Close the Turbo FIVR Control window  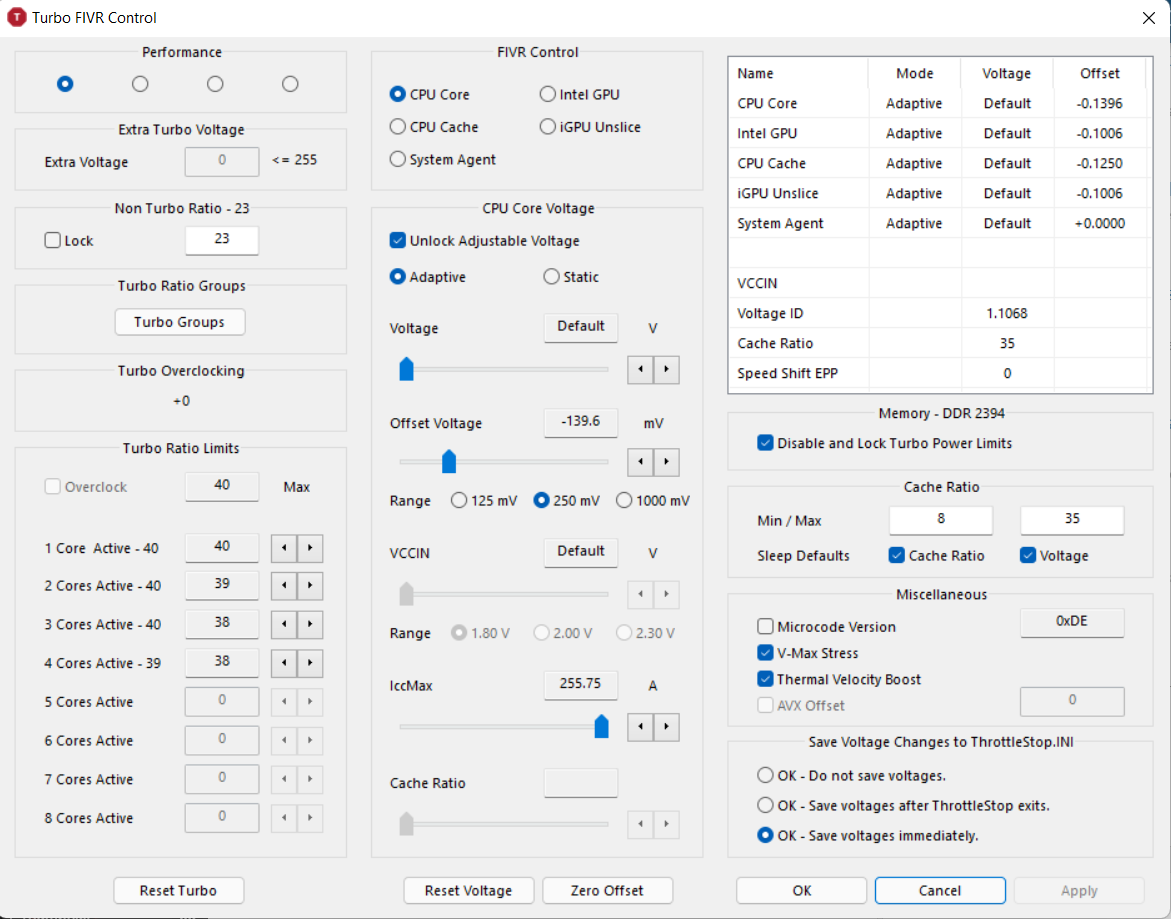(1149, 18)
